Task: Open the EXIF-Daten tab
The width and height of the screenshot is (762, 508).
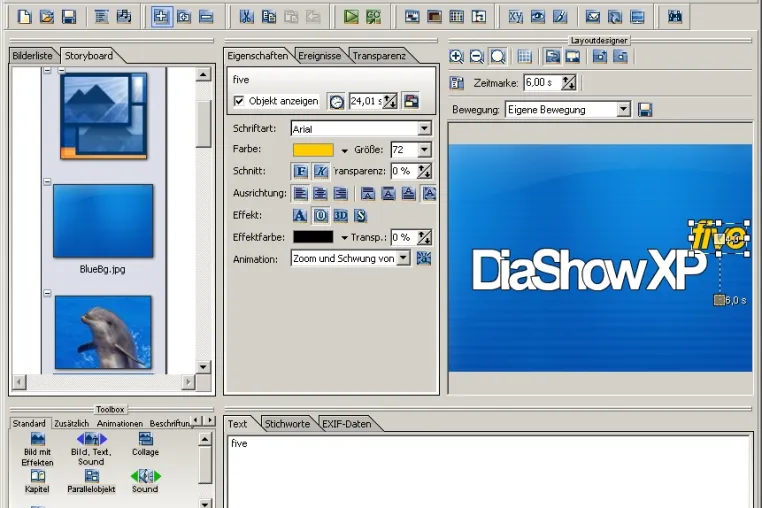Action: tap(346, 424)
